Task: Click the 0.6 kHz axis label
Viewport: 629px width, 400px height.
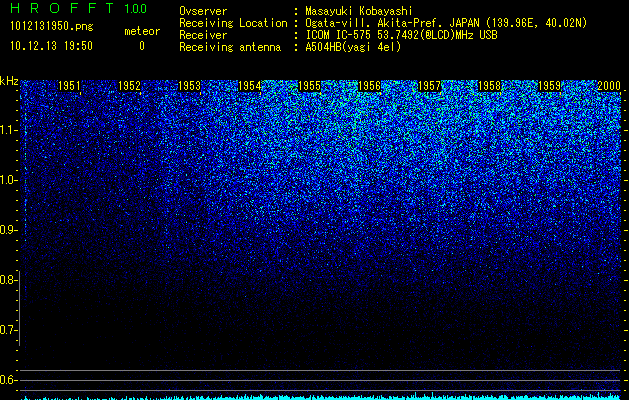Action: click(x=7, y=380)
